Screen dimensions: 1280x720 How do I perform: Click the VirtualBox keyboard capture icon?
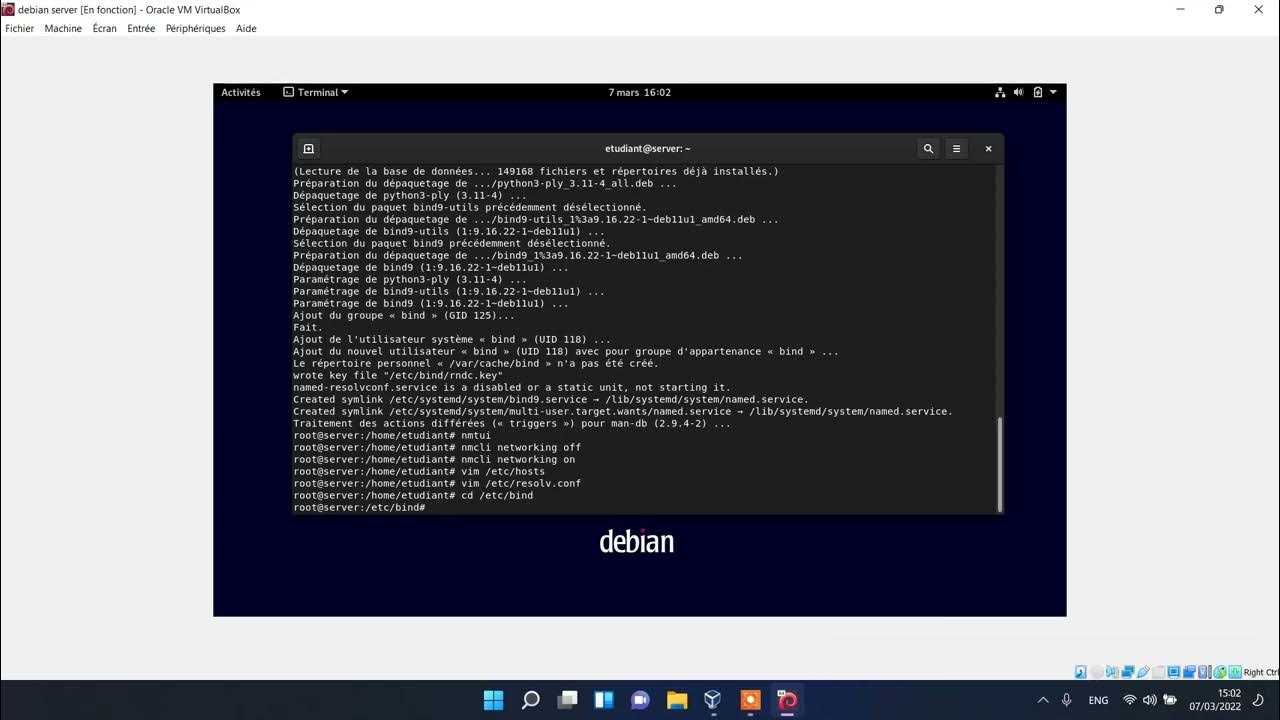pyautogui.click(x=1235, y=672)
